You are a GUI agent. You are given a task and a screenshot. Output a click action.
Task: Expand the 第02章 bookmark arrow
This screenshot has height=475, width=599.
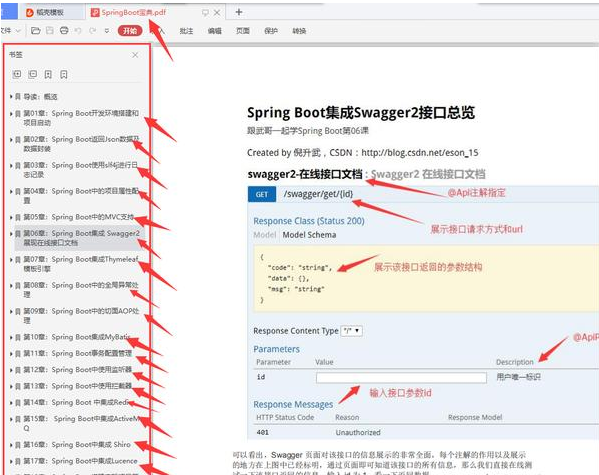pos(11,139)
